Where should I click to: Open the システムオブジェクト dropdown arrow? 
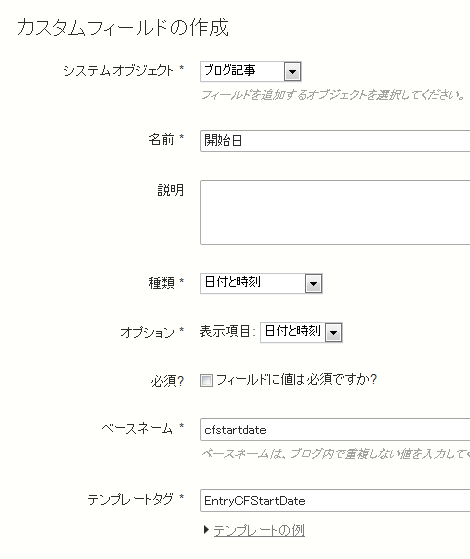292,72
